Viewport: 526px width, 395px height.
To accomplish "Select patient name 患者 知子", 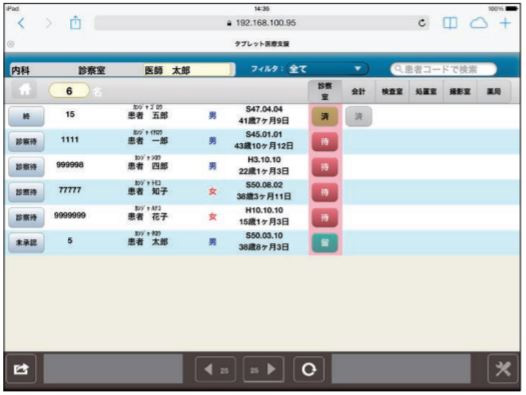I will [148, 192].
